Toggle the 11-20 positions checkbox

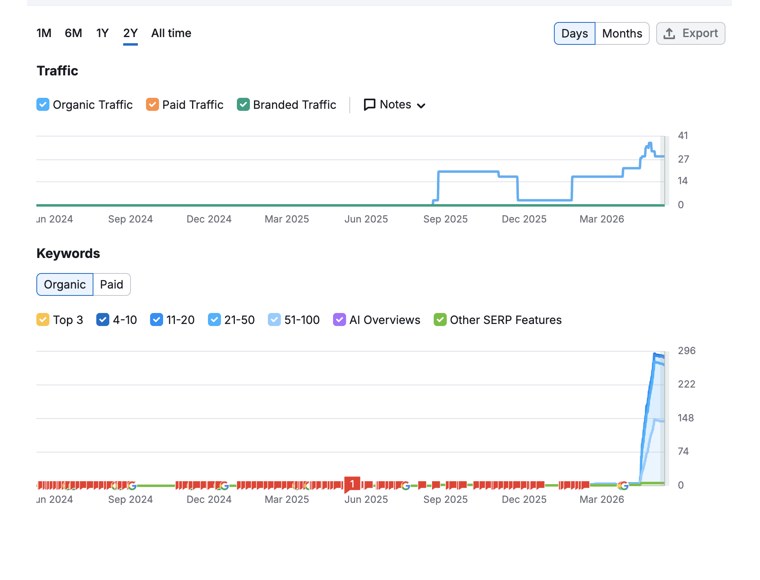click(156, 320)
